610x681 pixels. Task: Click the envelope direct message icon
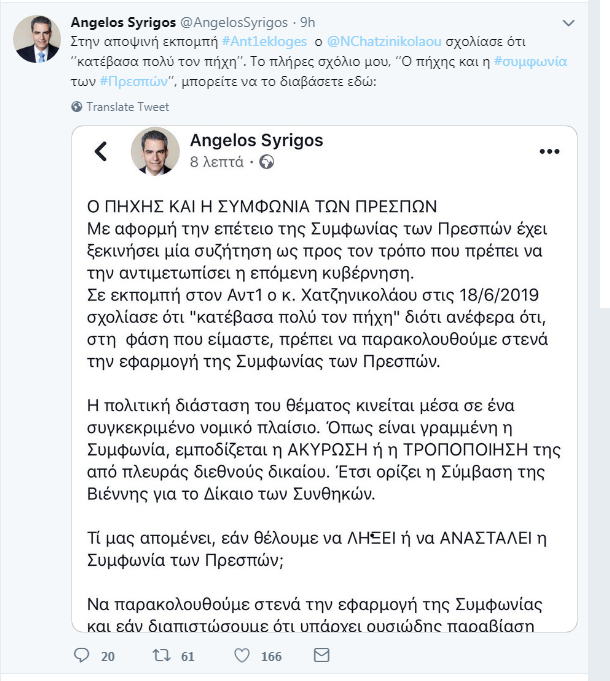click(x=321, y=655)
